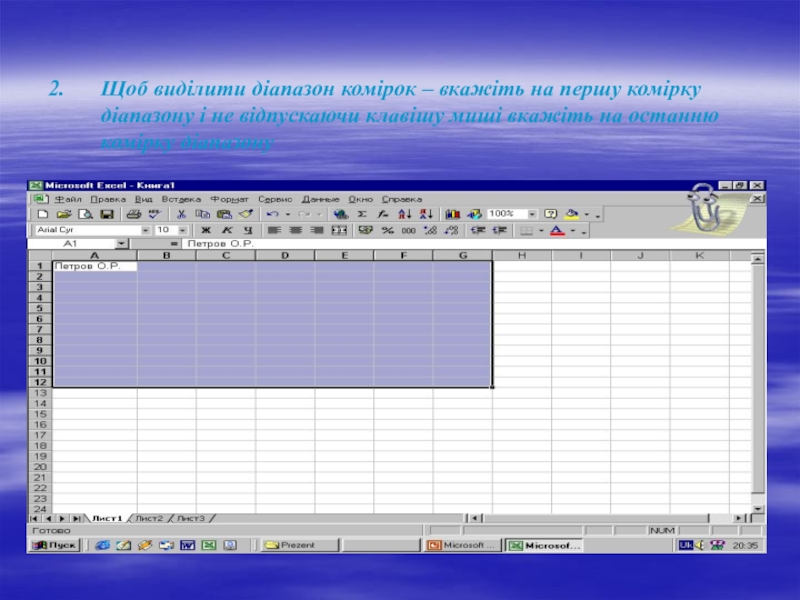Open the font size 10 dropdown

click(181, 229)
